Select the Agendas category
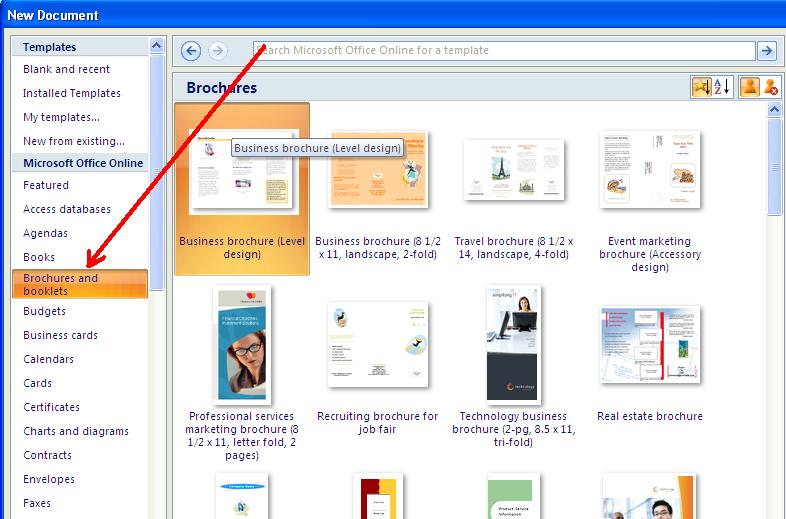 45,234
